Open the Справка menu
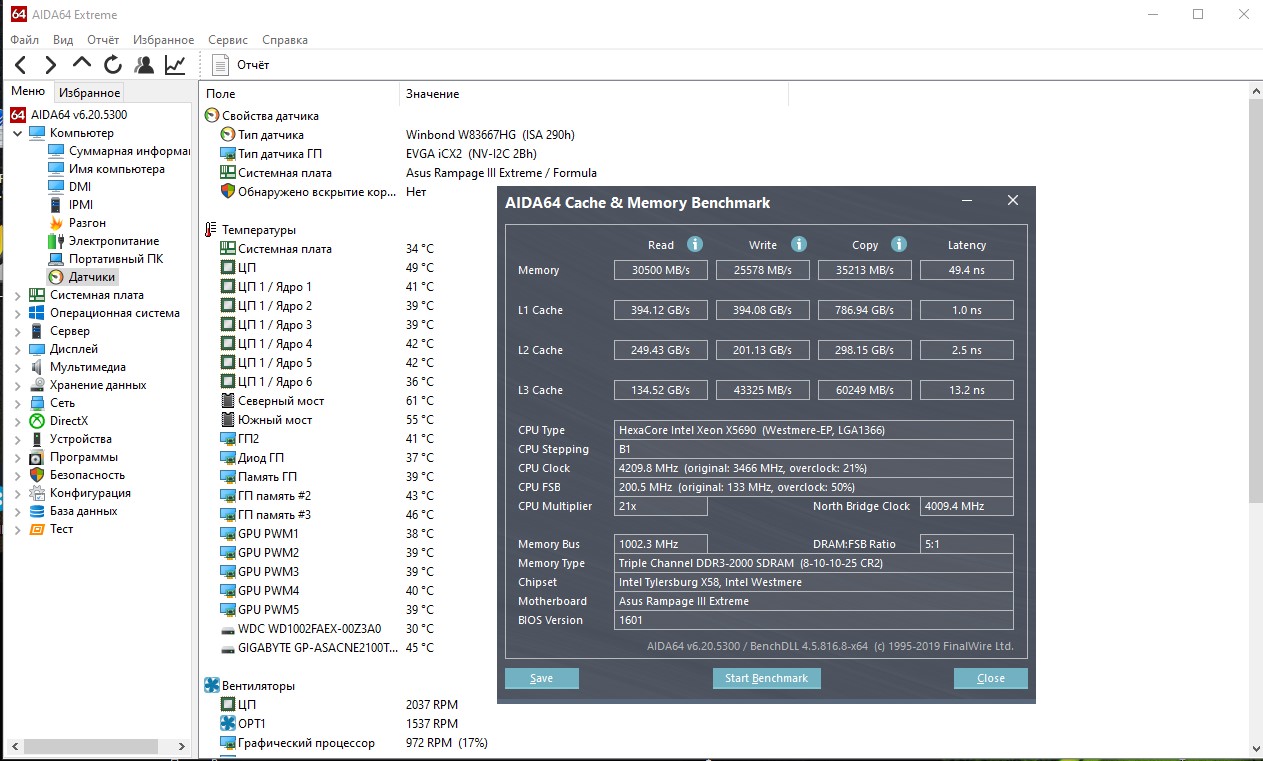The height and width of the screenshot is (761, 1263). (x=285, y=40)
